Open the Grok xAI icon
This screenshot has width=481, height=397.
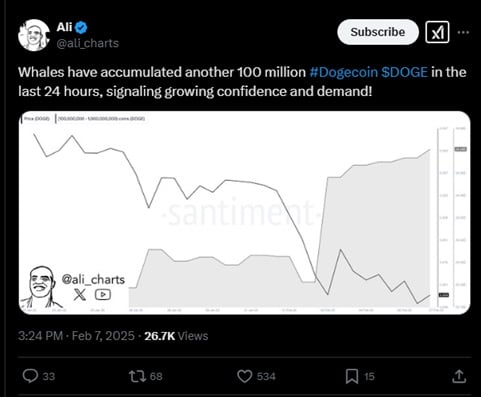[x=437, y=32]
